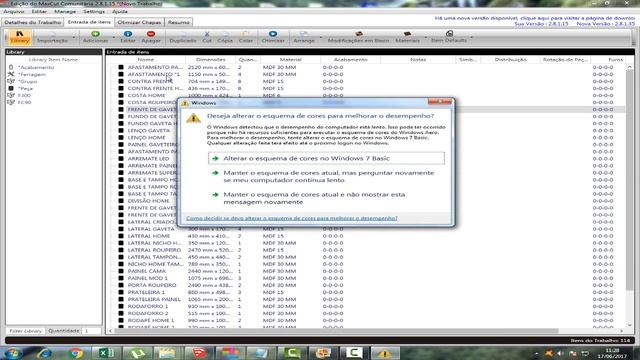Select the *Ferragem library item
The width and height of the screenshot is (640, 360).
click(31, 74)
